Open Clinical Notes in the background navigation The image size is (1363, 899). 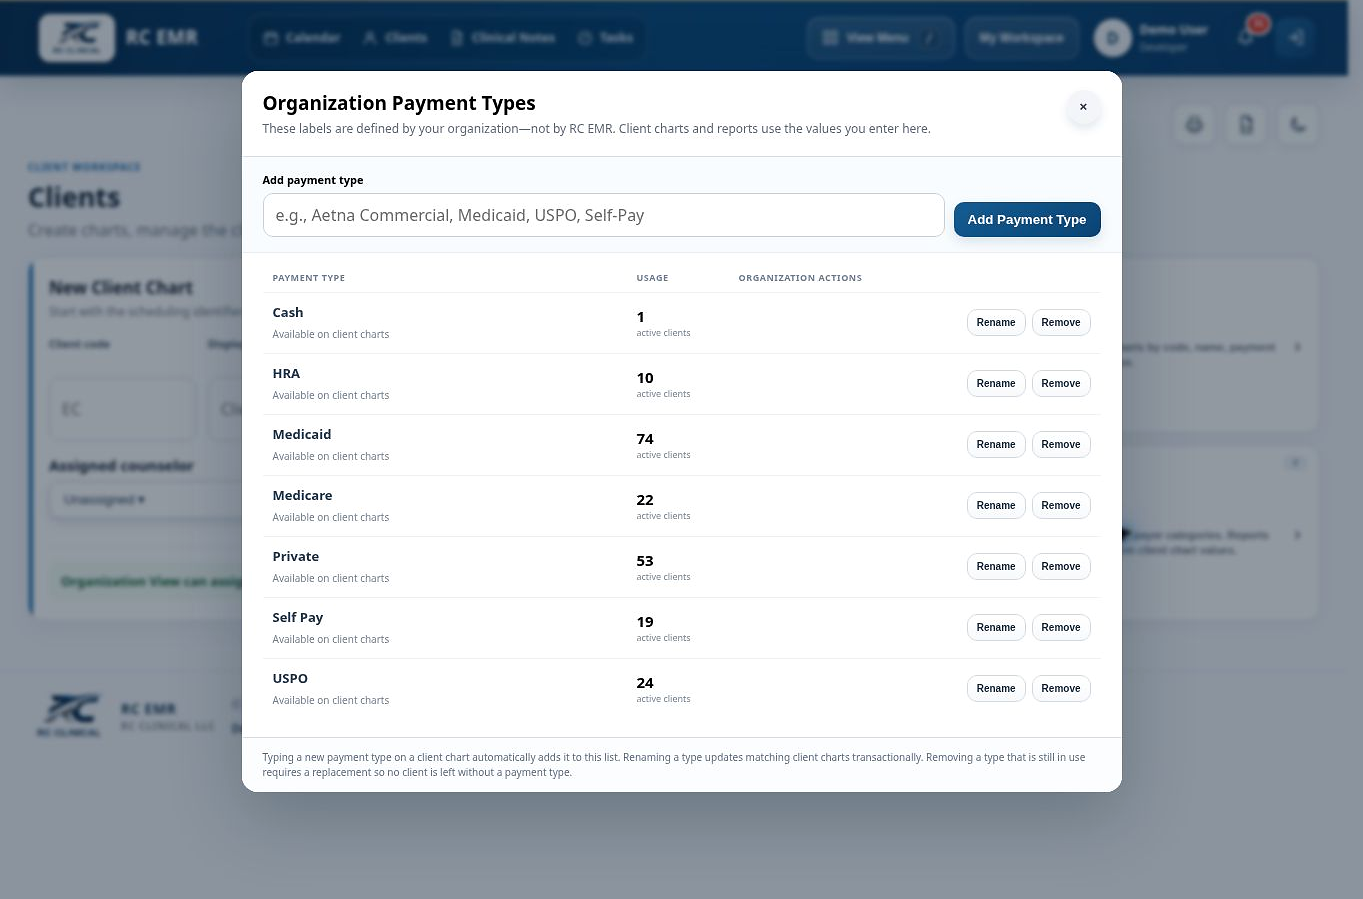pos(502,38)
